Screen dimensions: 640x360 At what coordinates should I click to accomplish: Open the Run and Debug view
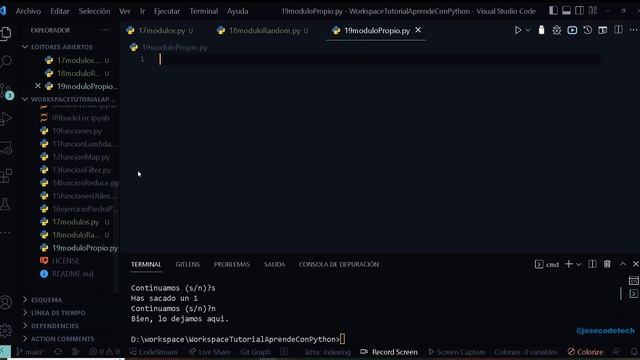[x=6, y=119]
